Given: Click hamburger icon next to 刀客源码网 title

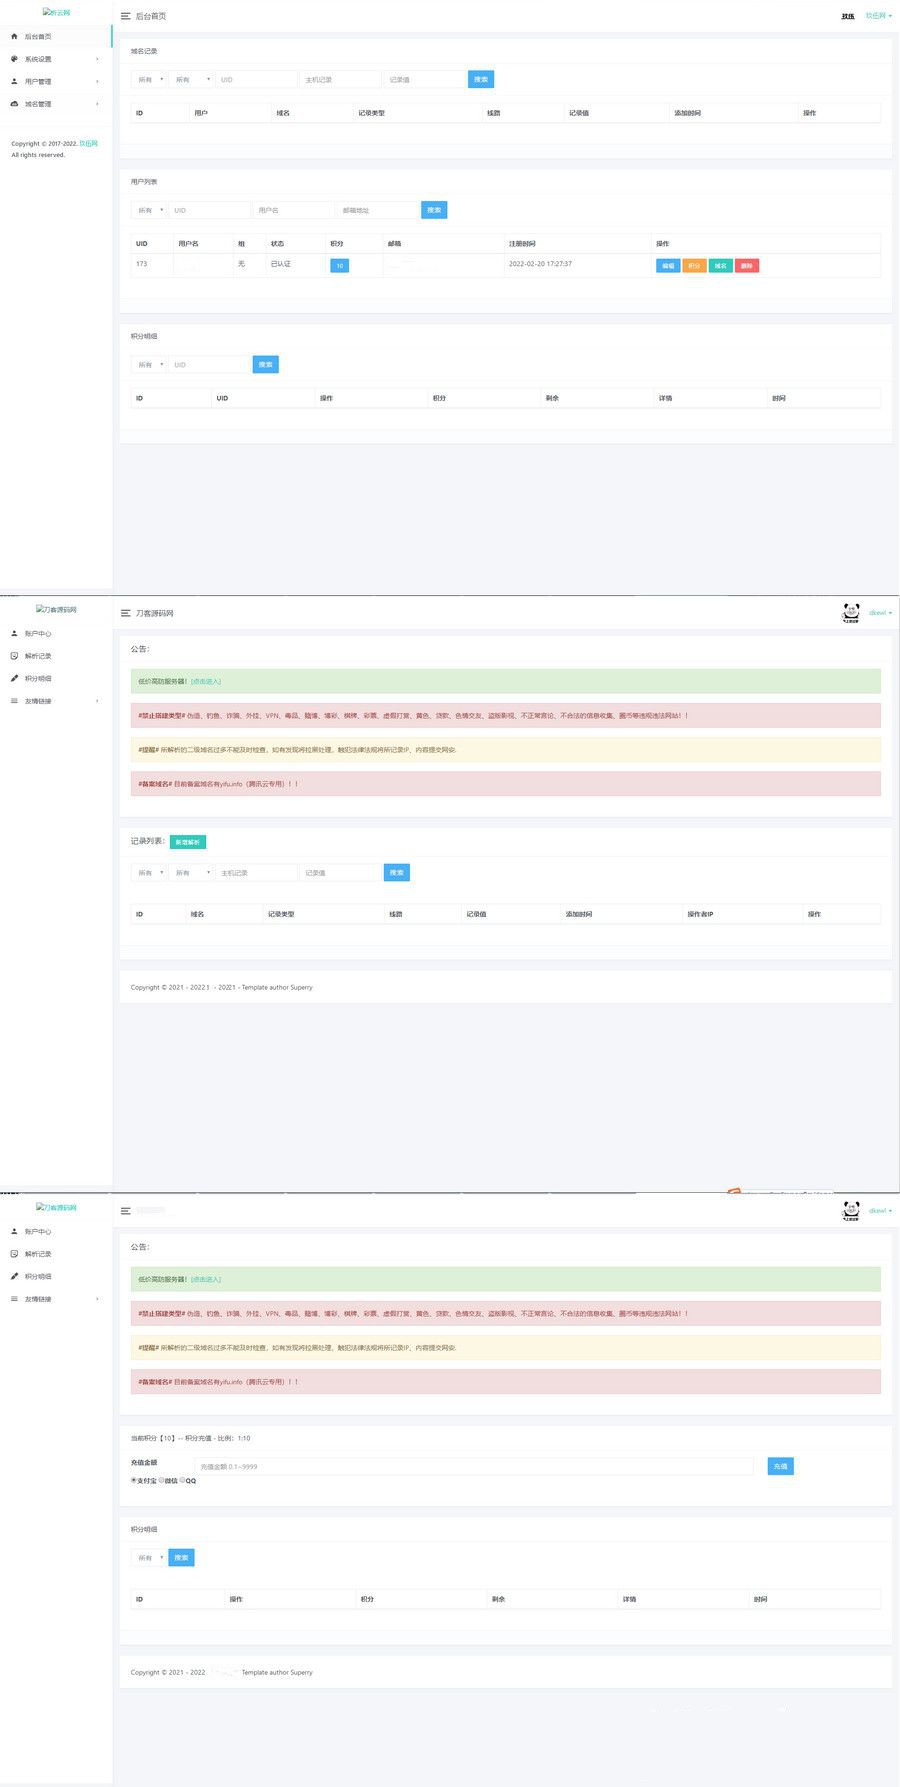Looking at the screenshot, I should (125, 613).
